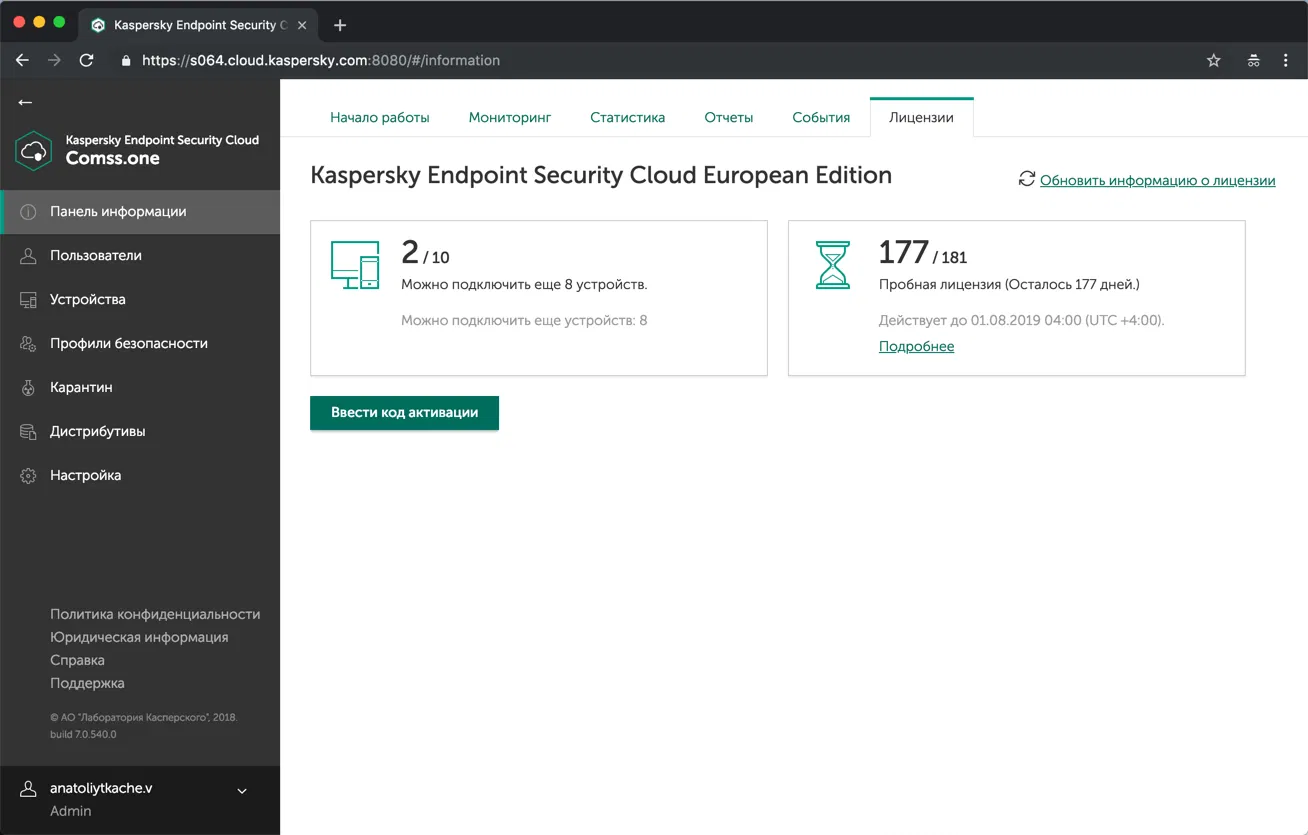This screenshot has width=1308, height=835.
Task: Select Профили безопасности in the sidebar
Action: pyautogui.click(x=128, y=343)
